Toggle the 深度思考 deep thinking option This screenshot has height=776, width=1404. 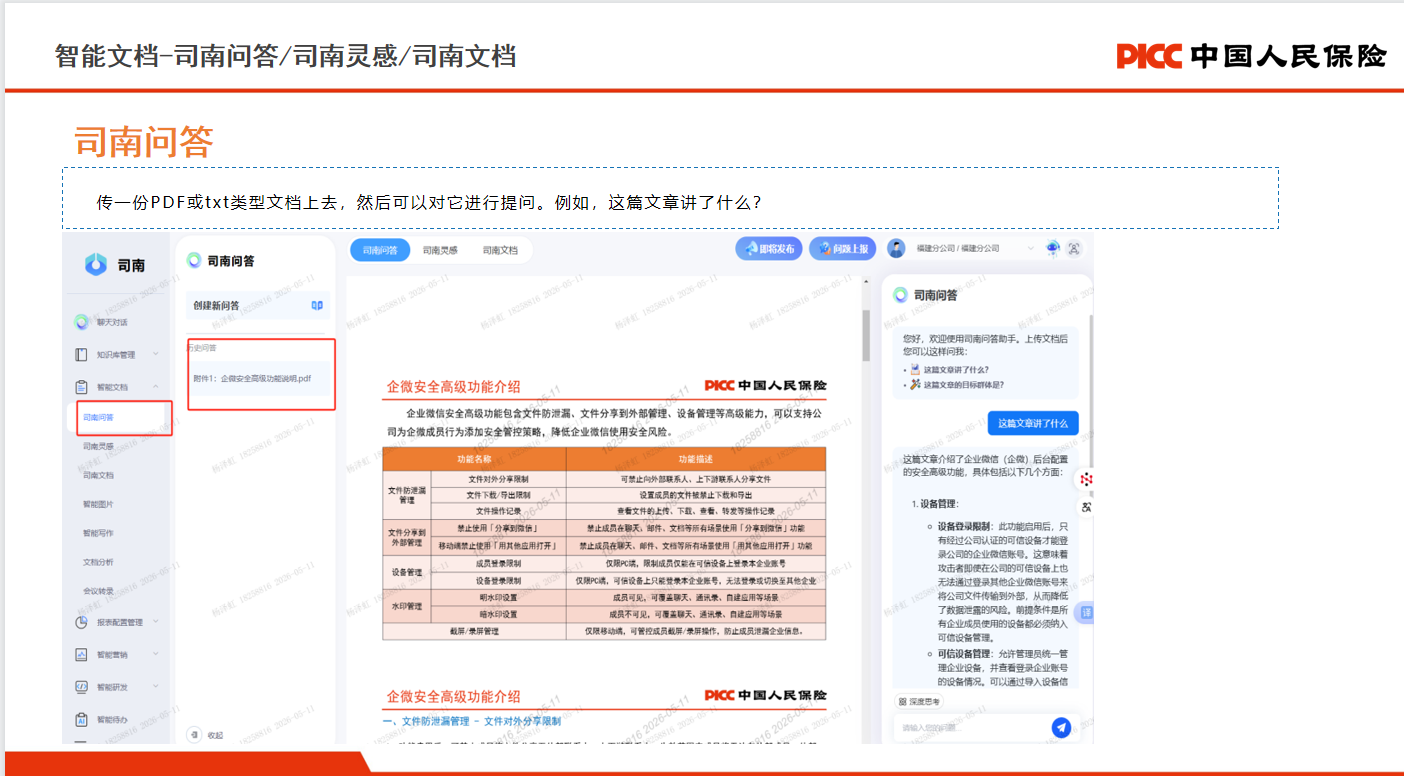[918, 702]
